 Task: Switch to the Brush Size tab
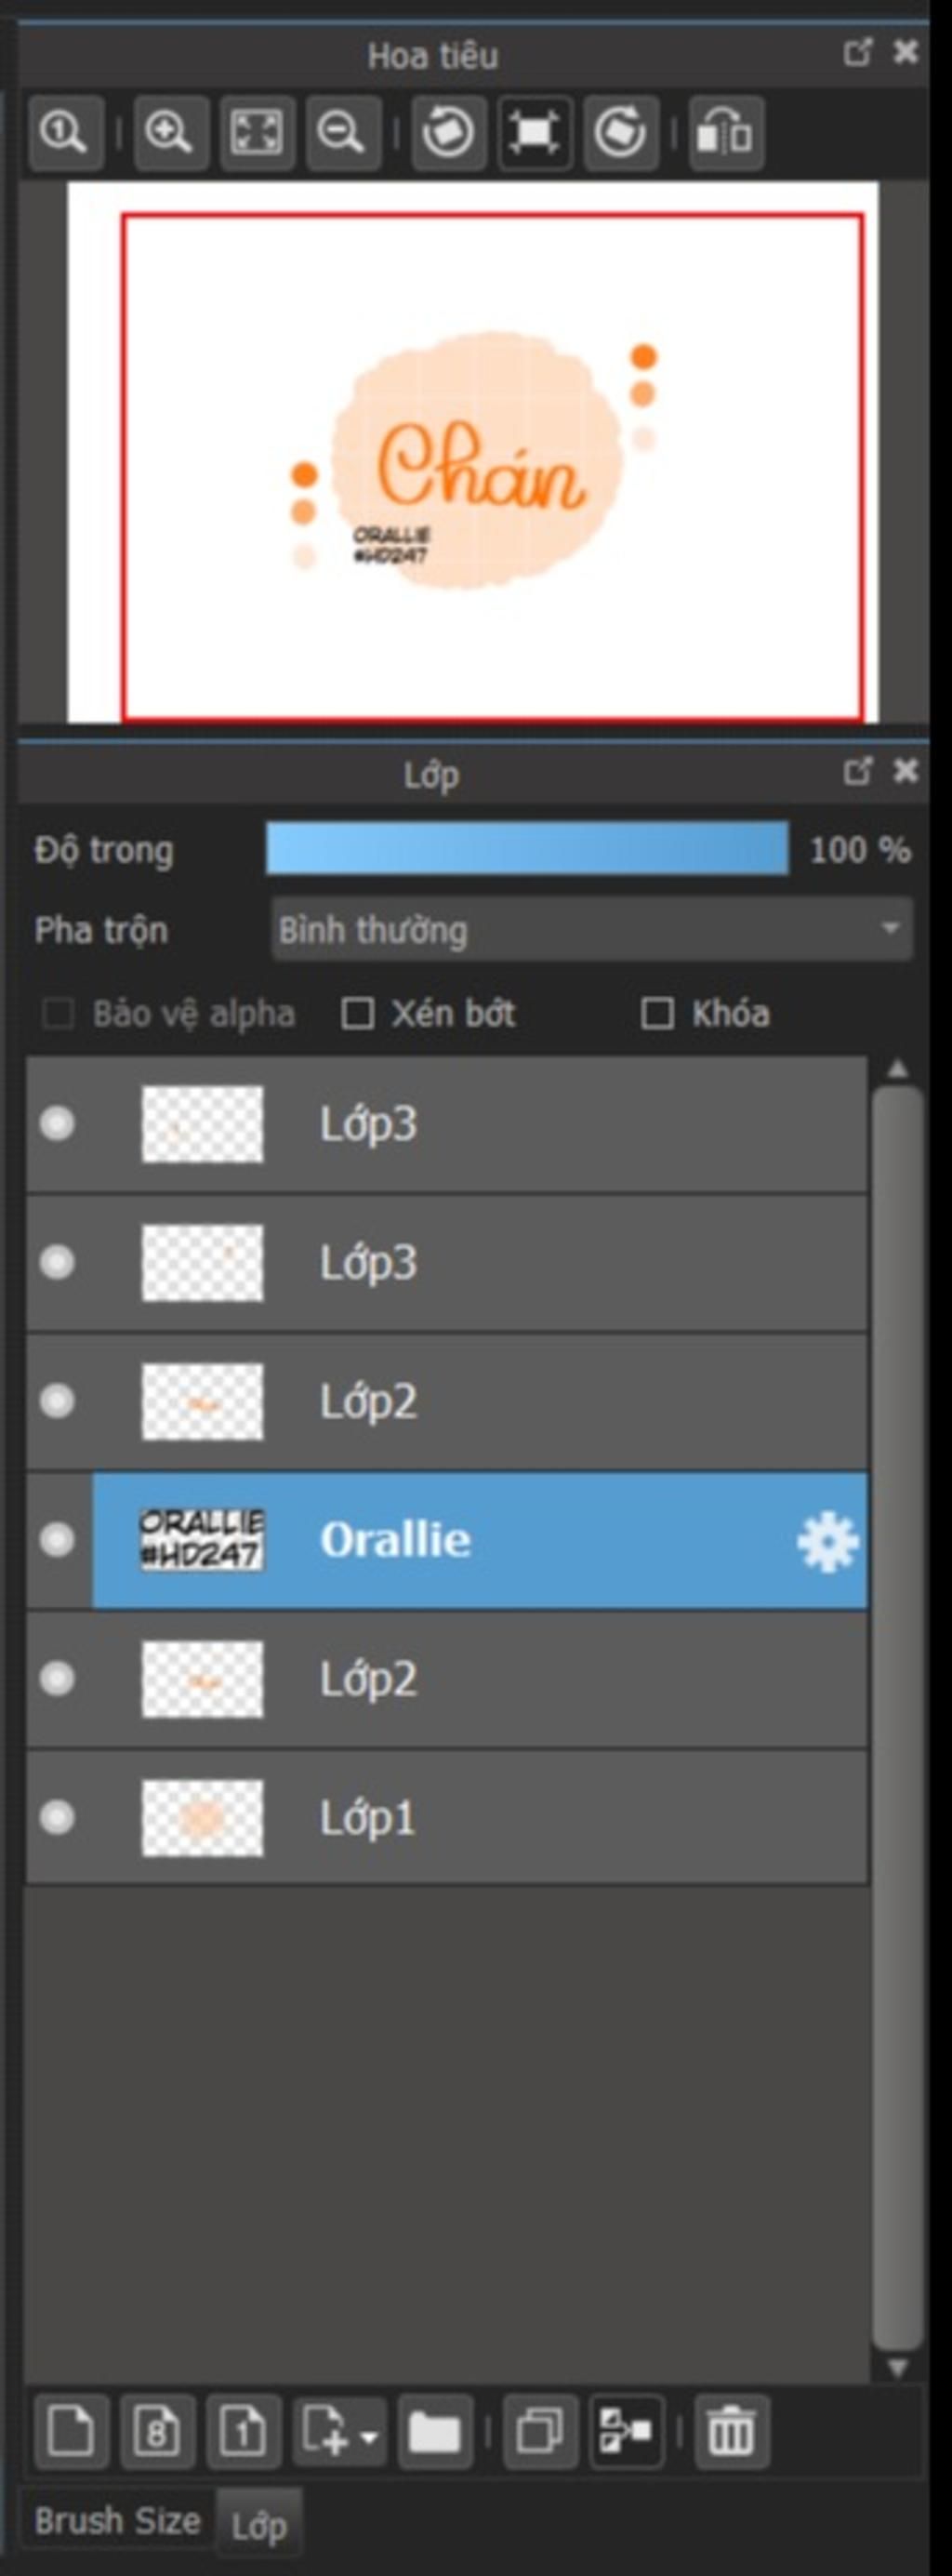[x=117, y=2522]
